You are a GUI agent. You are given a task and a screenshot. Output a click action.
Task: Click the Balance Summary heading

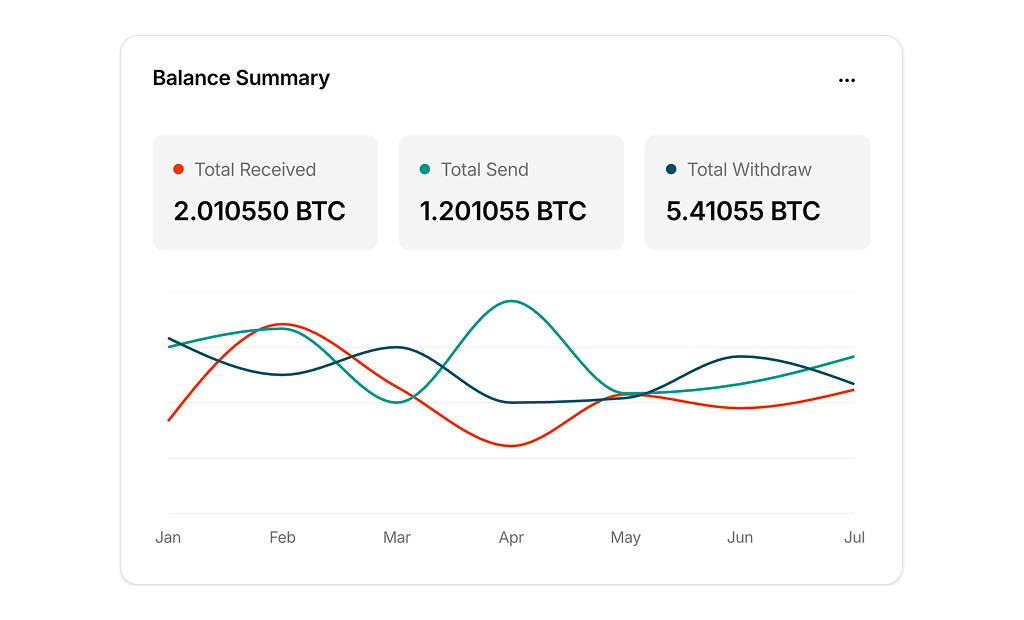click(x=240, y=78)
